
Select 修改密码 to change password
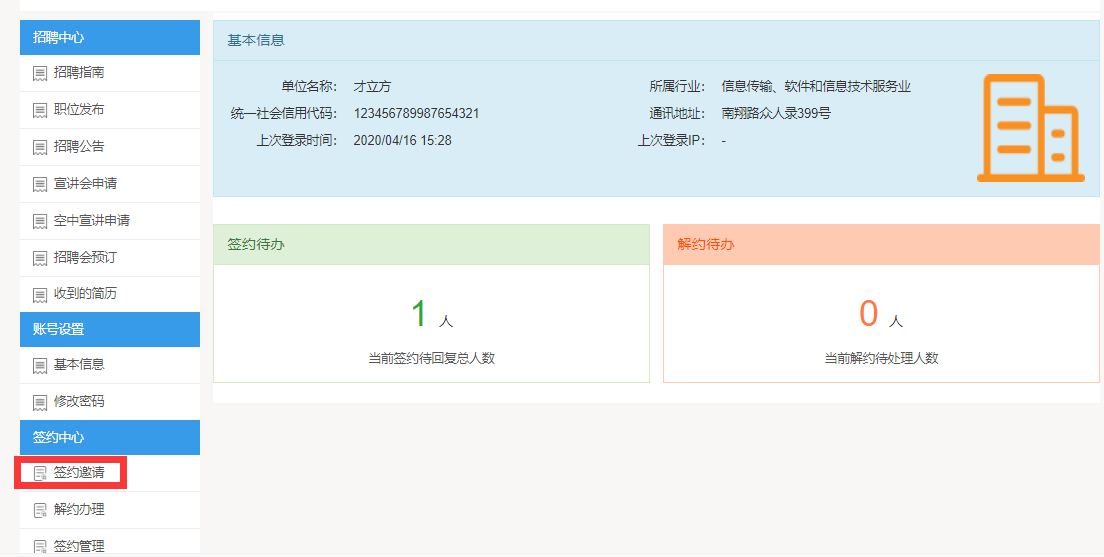click(x=78, y=402)
